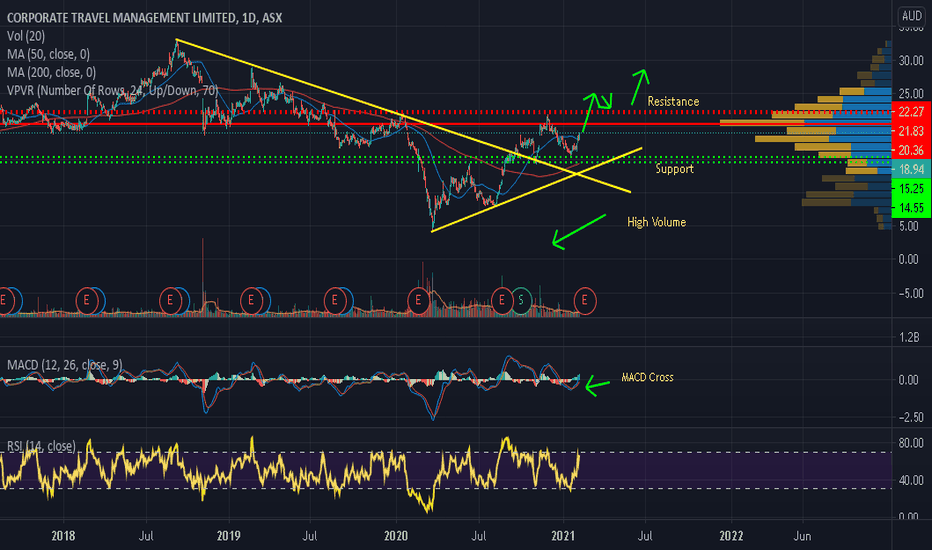The height and width of the screenshot is (550, 932).
Task: Click the 2020 label on time axis
Action: click(396, 536)
